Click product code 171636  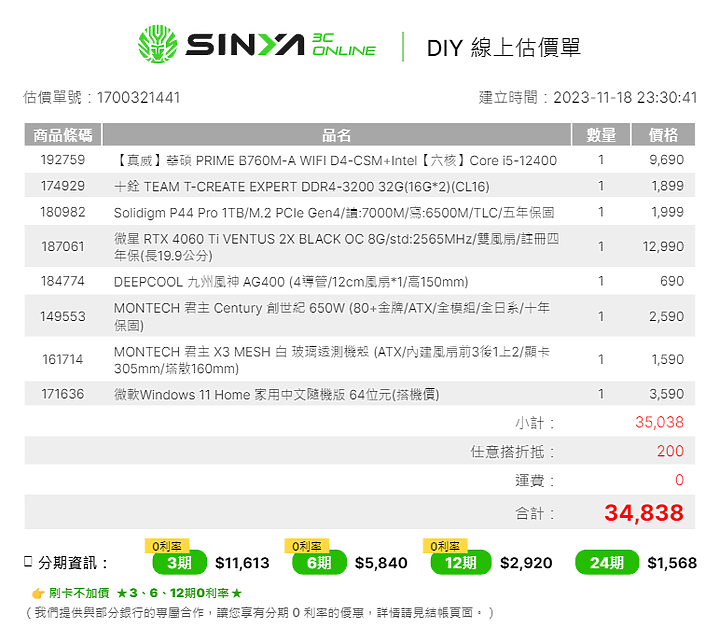click(x=63, y=394)
